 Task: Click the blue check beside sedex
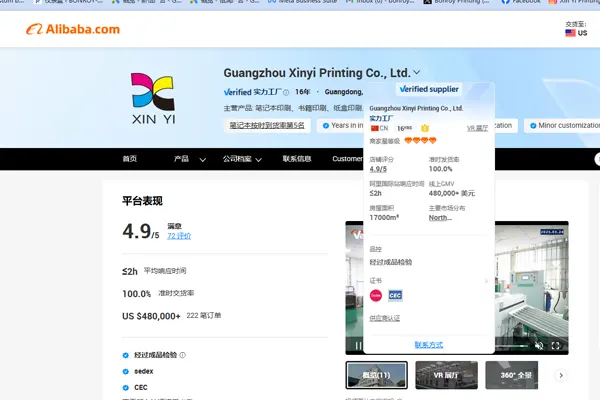[x=126, y=371]
